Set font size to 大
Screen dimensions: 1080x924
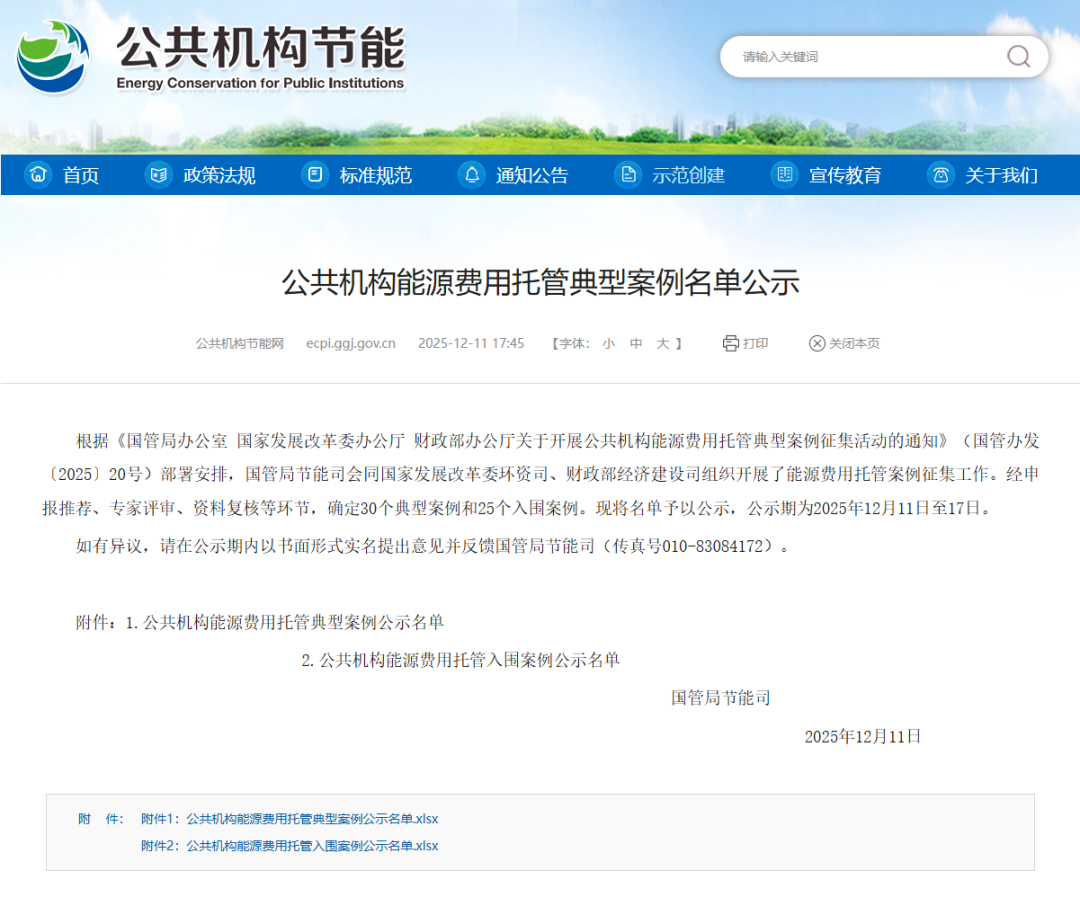pyautogui.click(x=663, y=343)
